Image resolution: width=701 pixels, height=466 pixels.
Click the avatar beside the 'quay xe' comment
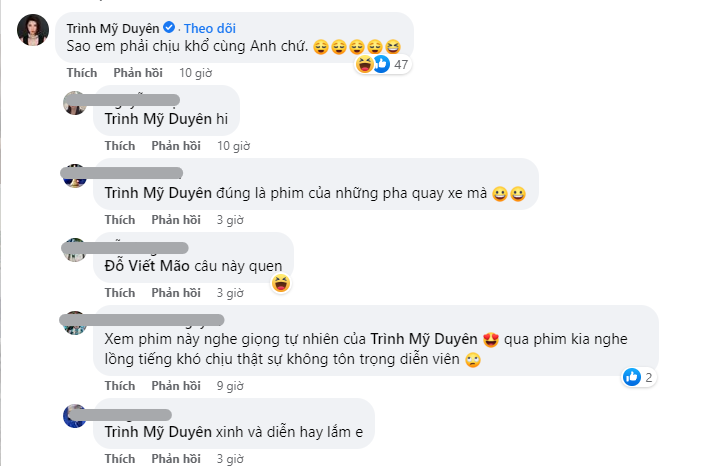(74, 177)
